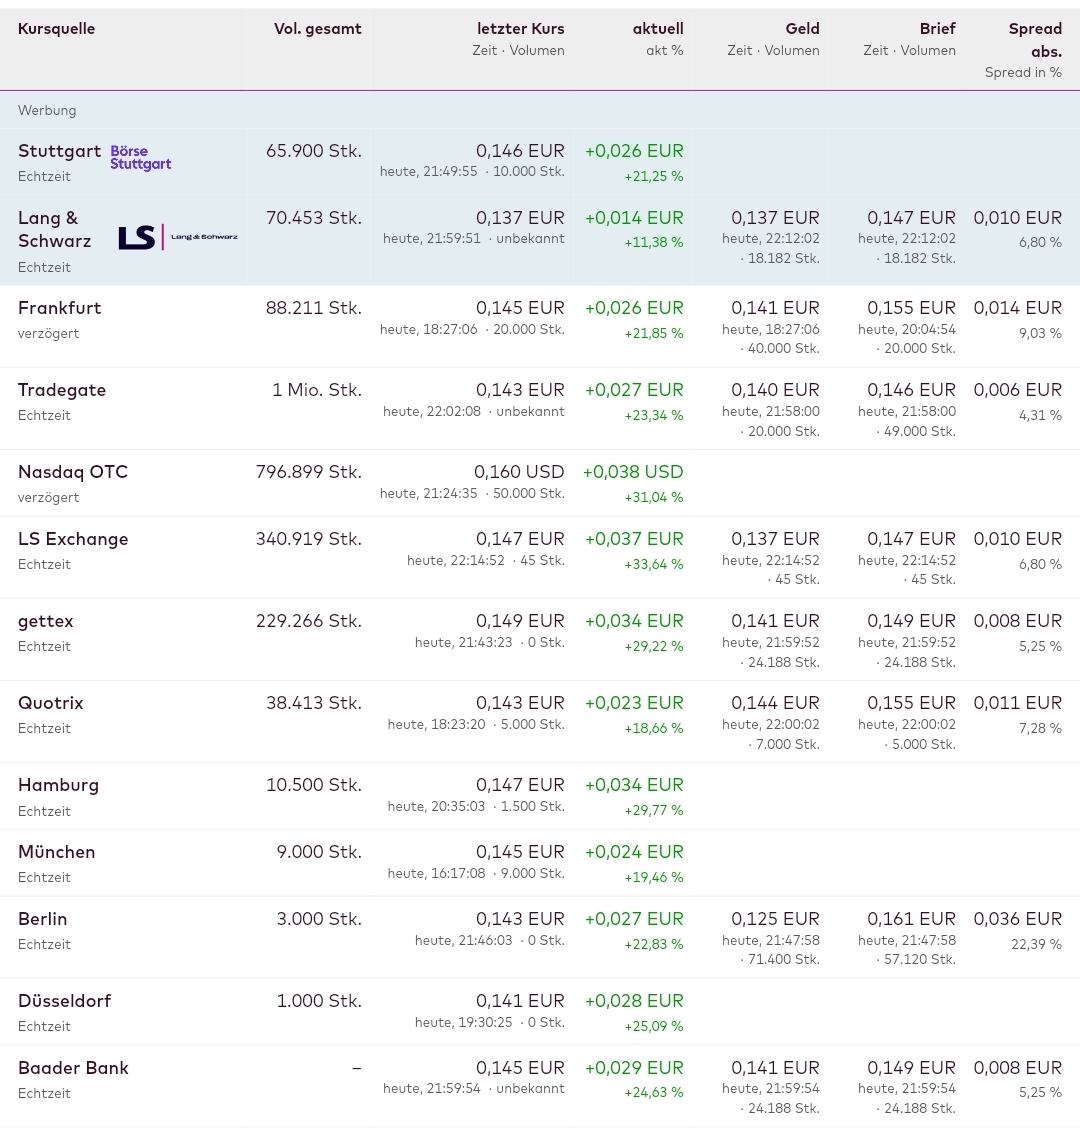Open the gettex exchange link
The width and height of the screenshot is (1080, 1142).
coord(46,621)
